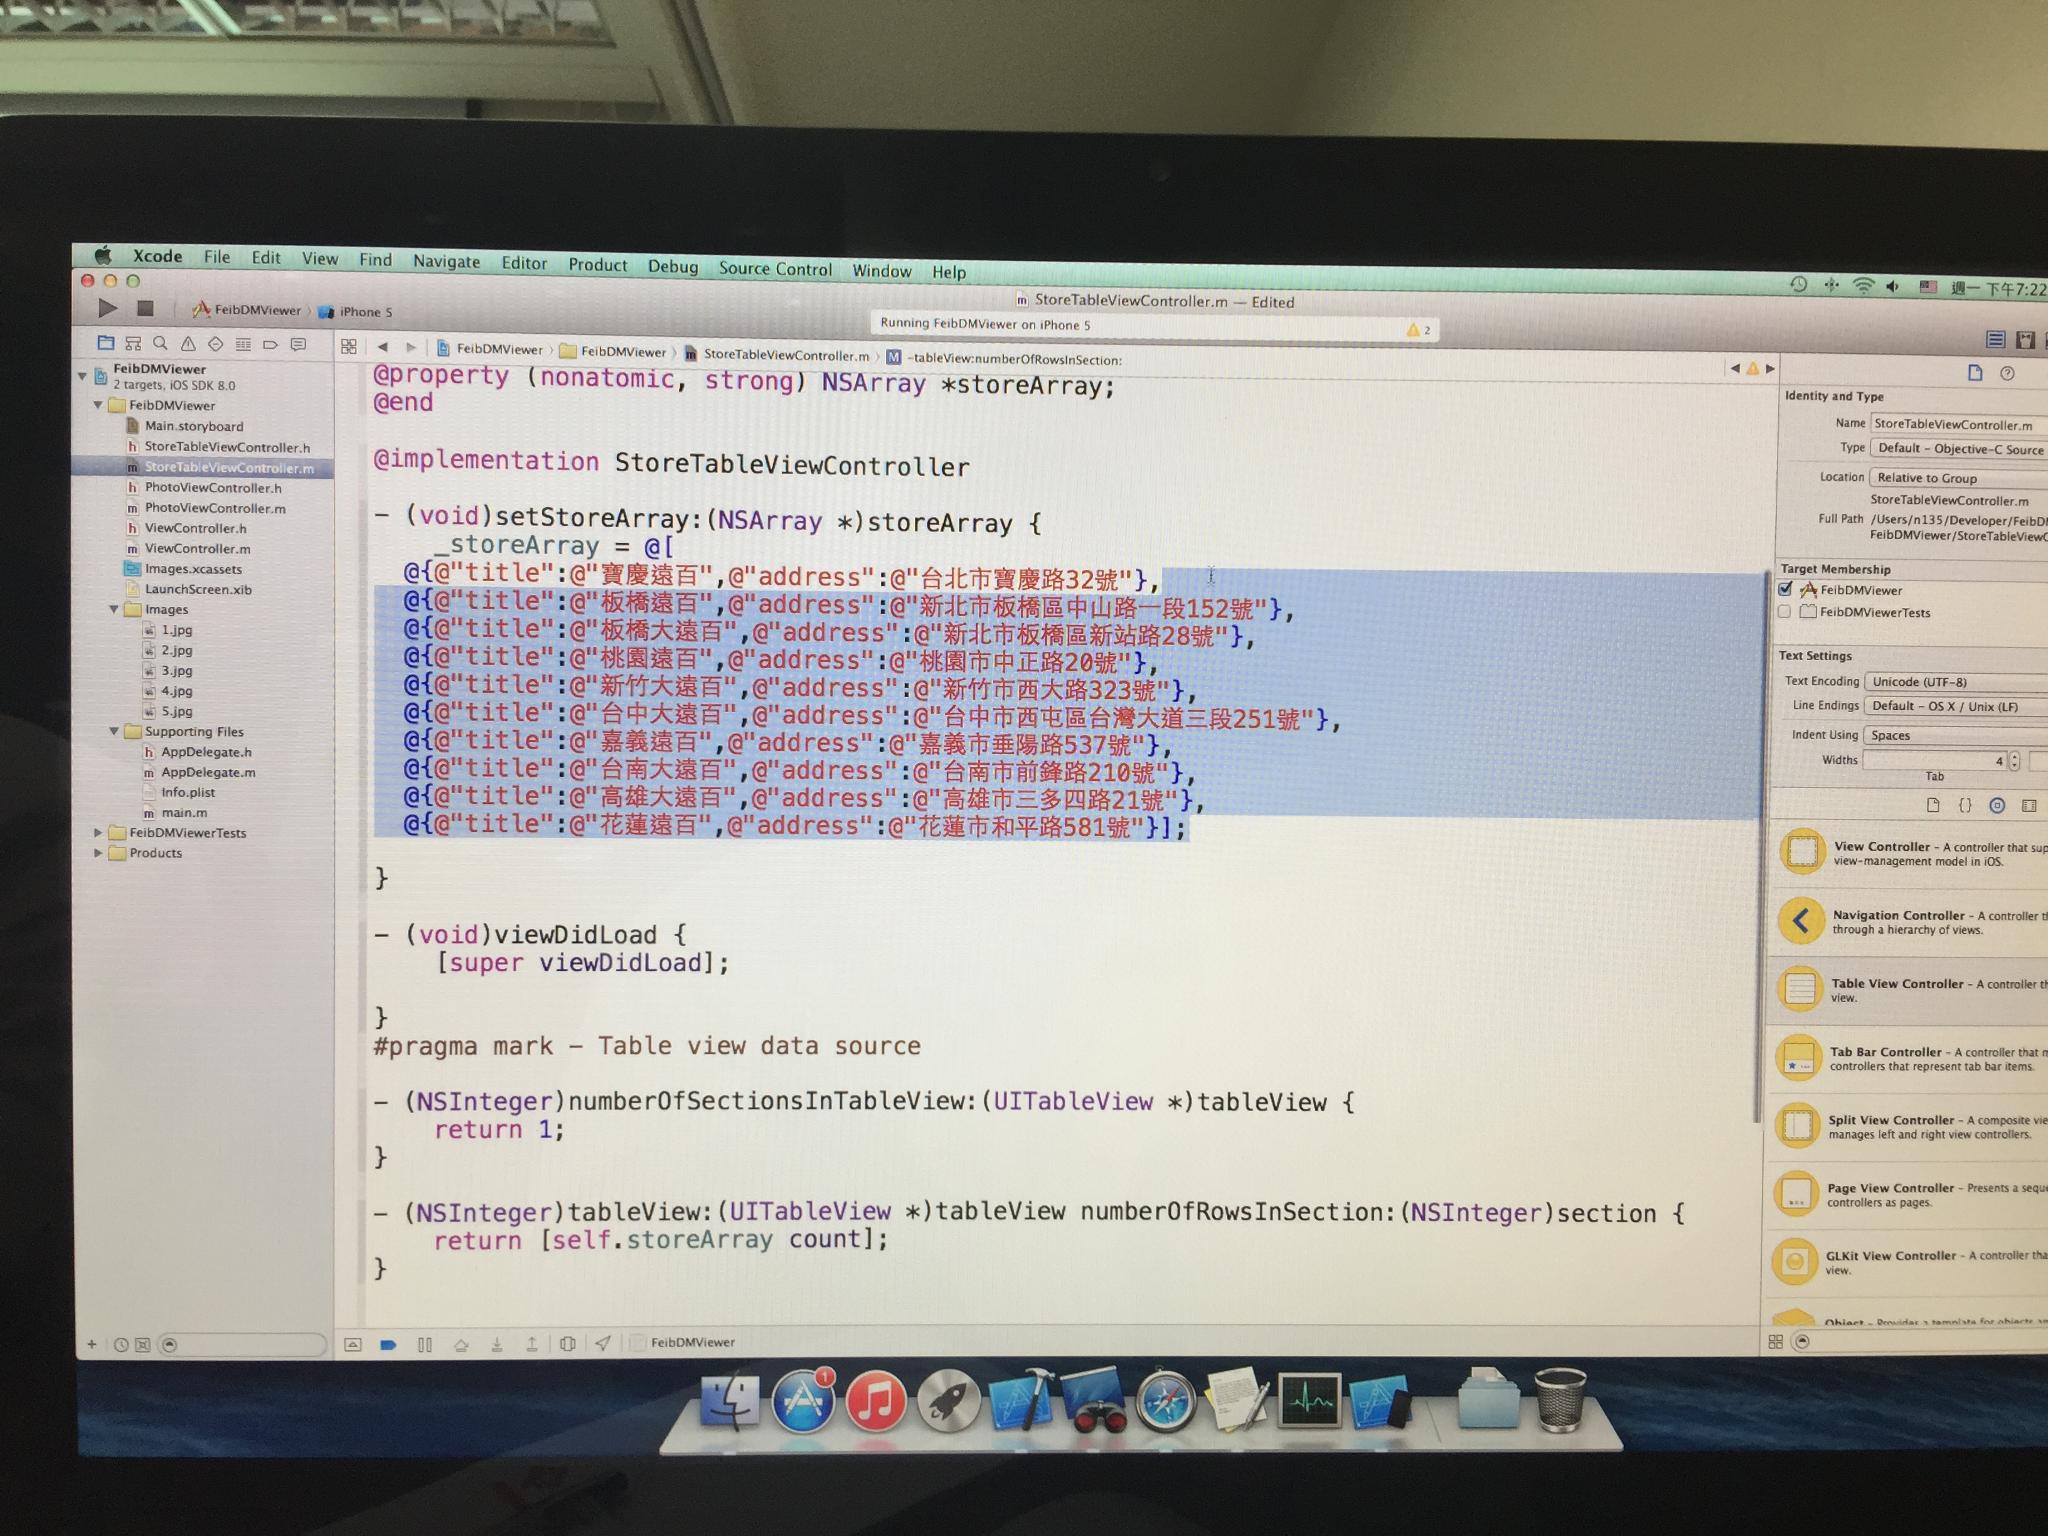
Task: Click the step over button in debug bar
Action: [x=461, y=1345]
